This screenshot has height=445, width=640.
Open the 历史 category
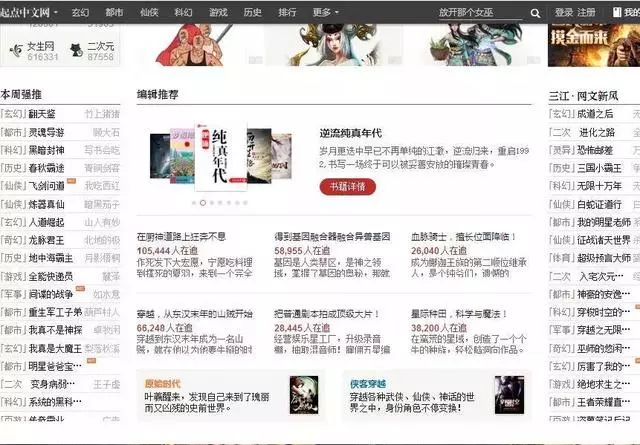point(252,13)
